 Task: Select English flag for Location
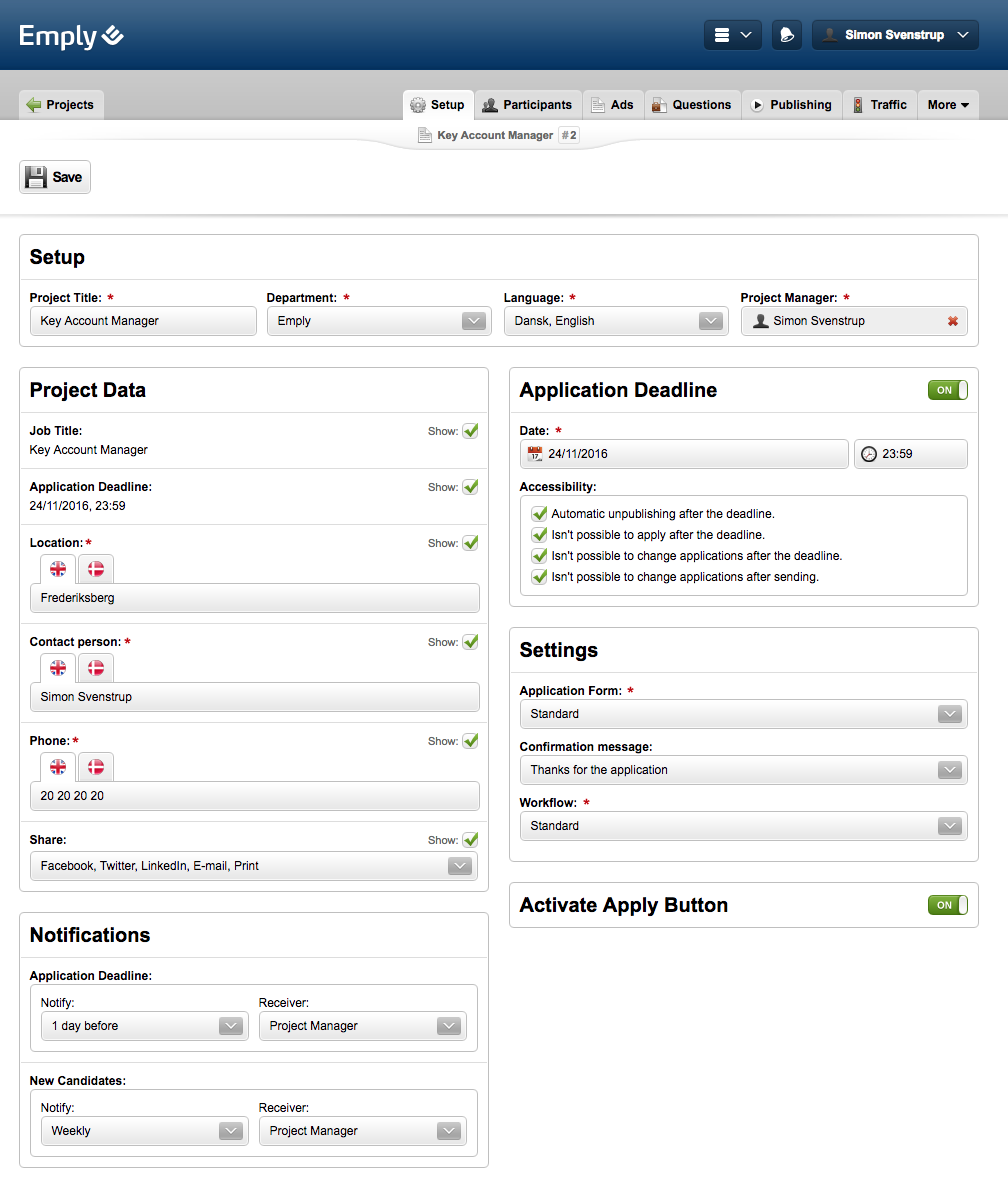point(58,569)
